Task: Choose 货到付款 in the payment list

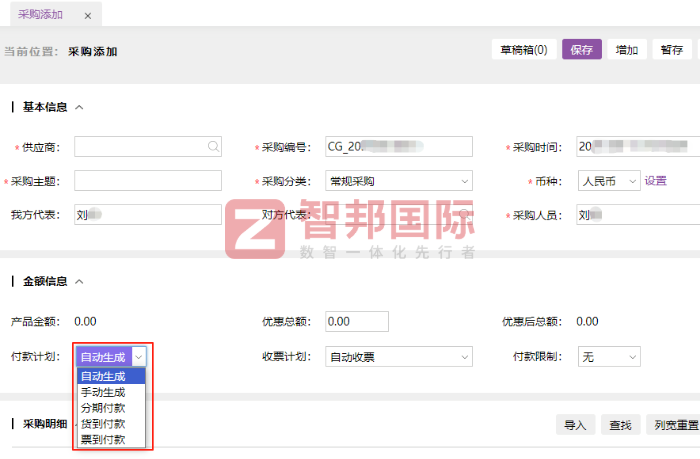Action: tap(103, 423)
